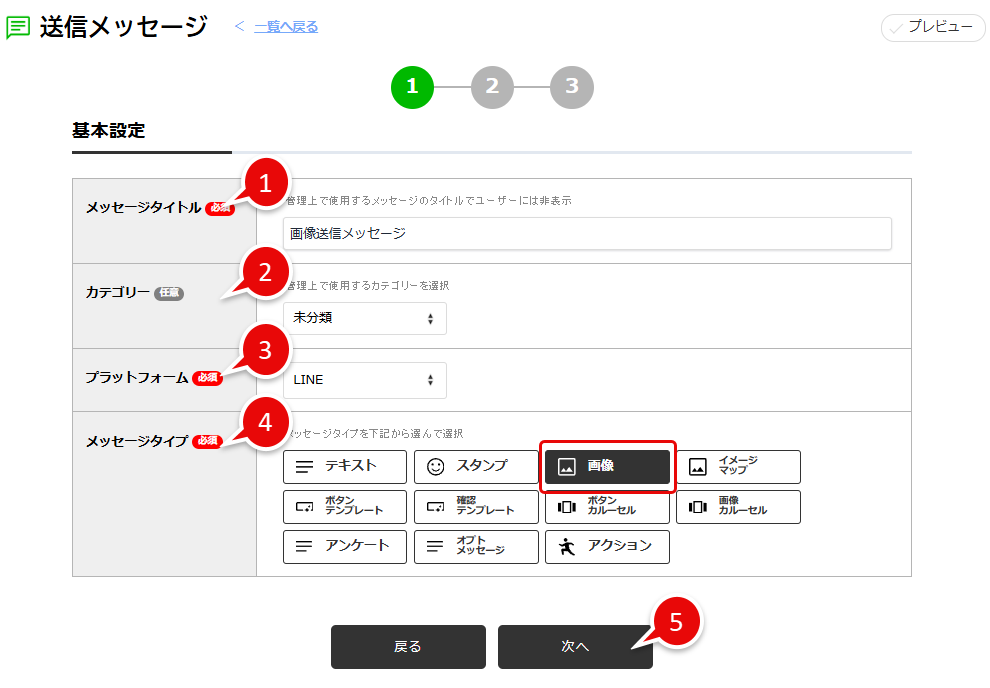Choose the アンケート (Survey) message type
Image resolution: width=990 pixels, height=688 pixels.
(344, 547)
